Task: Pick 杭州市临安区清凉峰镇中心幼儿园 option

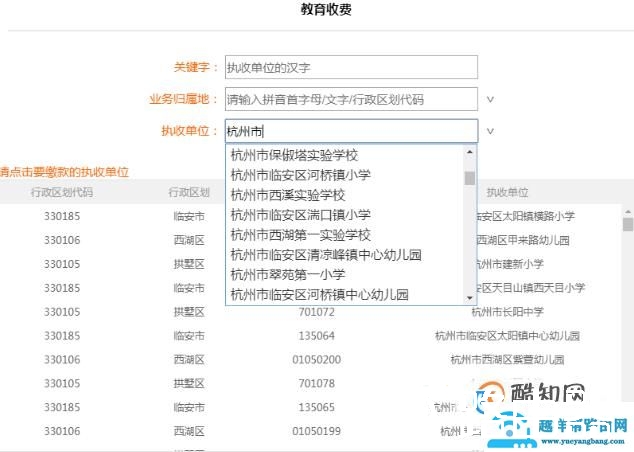Action: coord(326,255)
